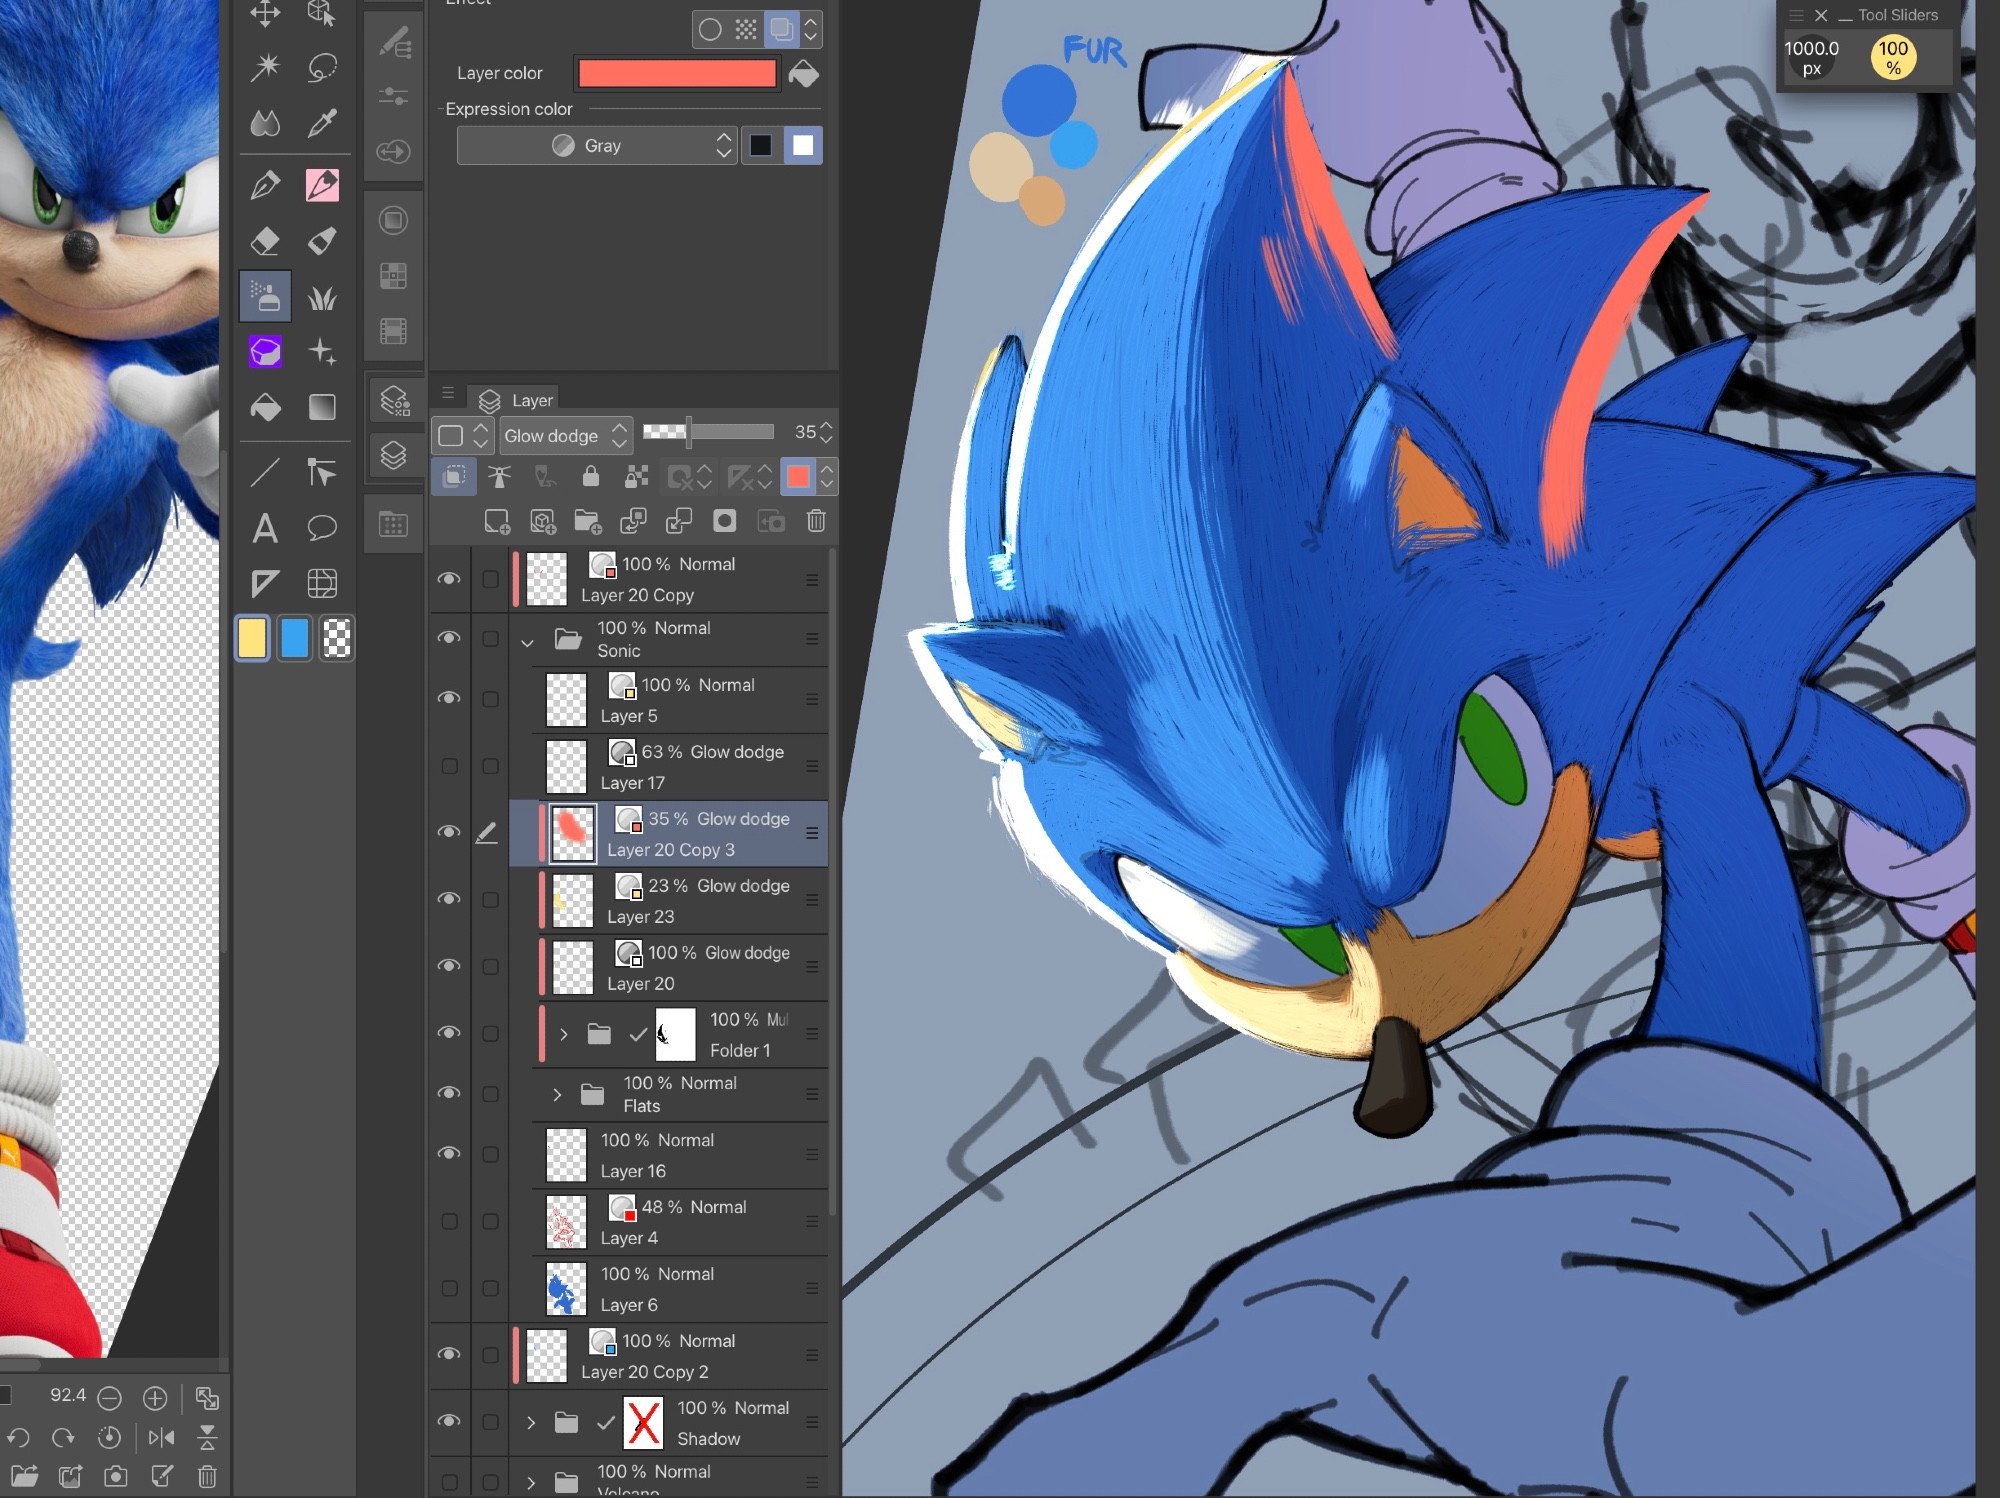Click the Redo arrow icon
Screen dimensions: 2000x1498
(x=63, y=1437)
